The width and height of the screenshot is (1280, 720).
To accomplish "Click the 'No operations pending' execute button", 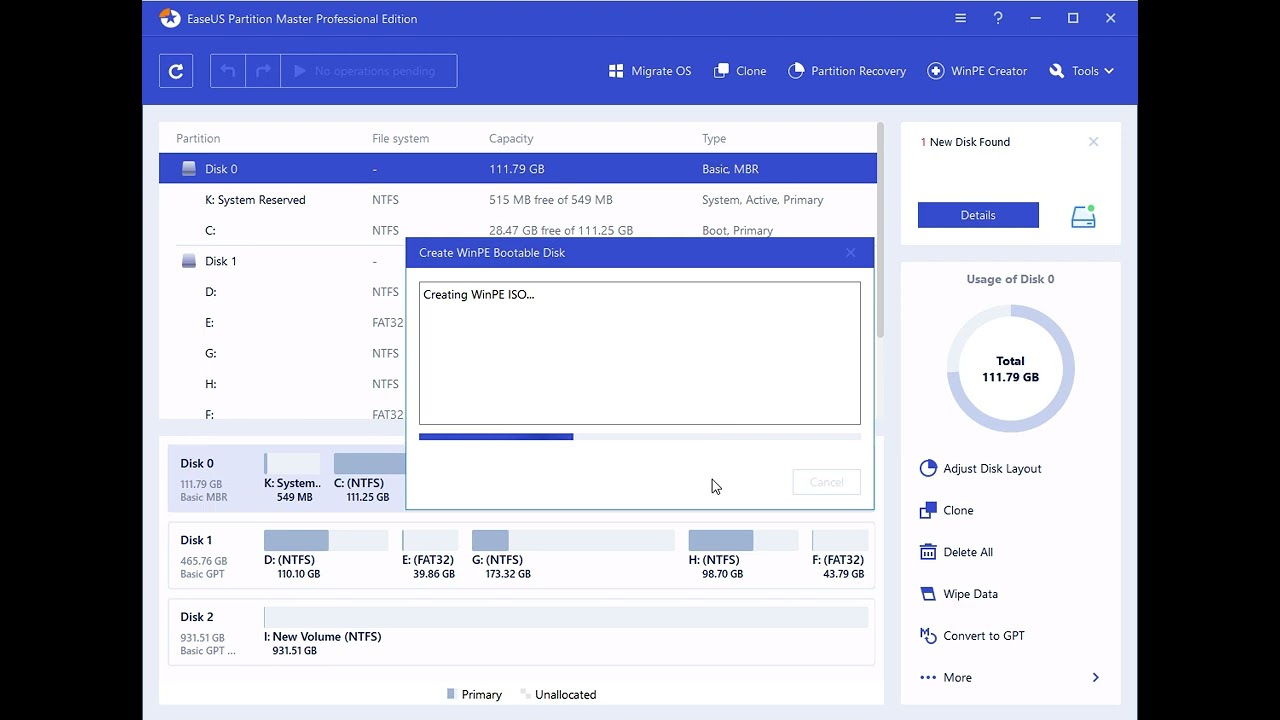I will (369, 71).
